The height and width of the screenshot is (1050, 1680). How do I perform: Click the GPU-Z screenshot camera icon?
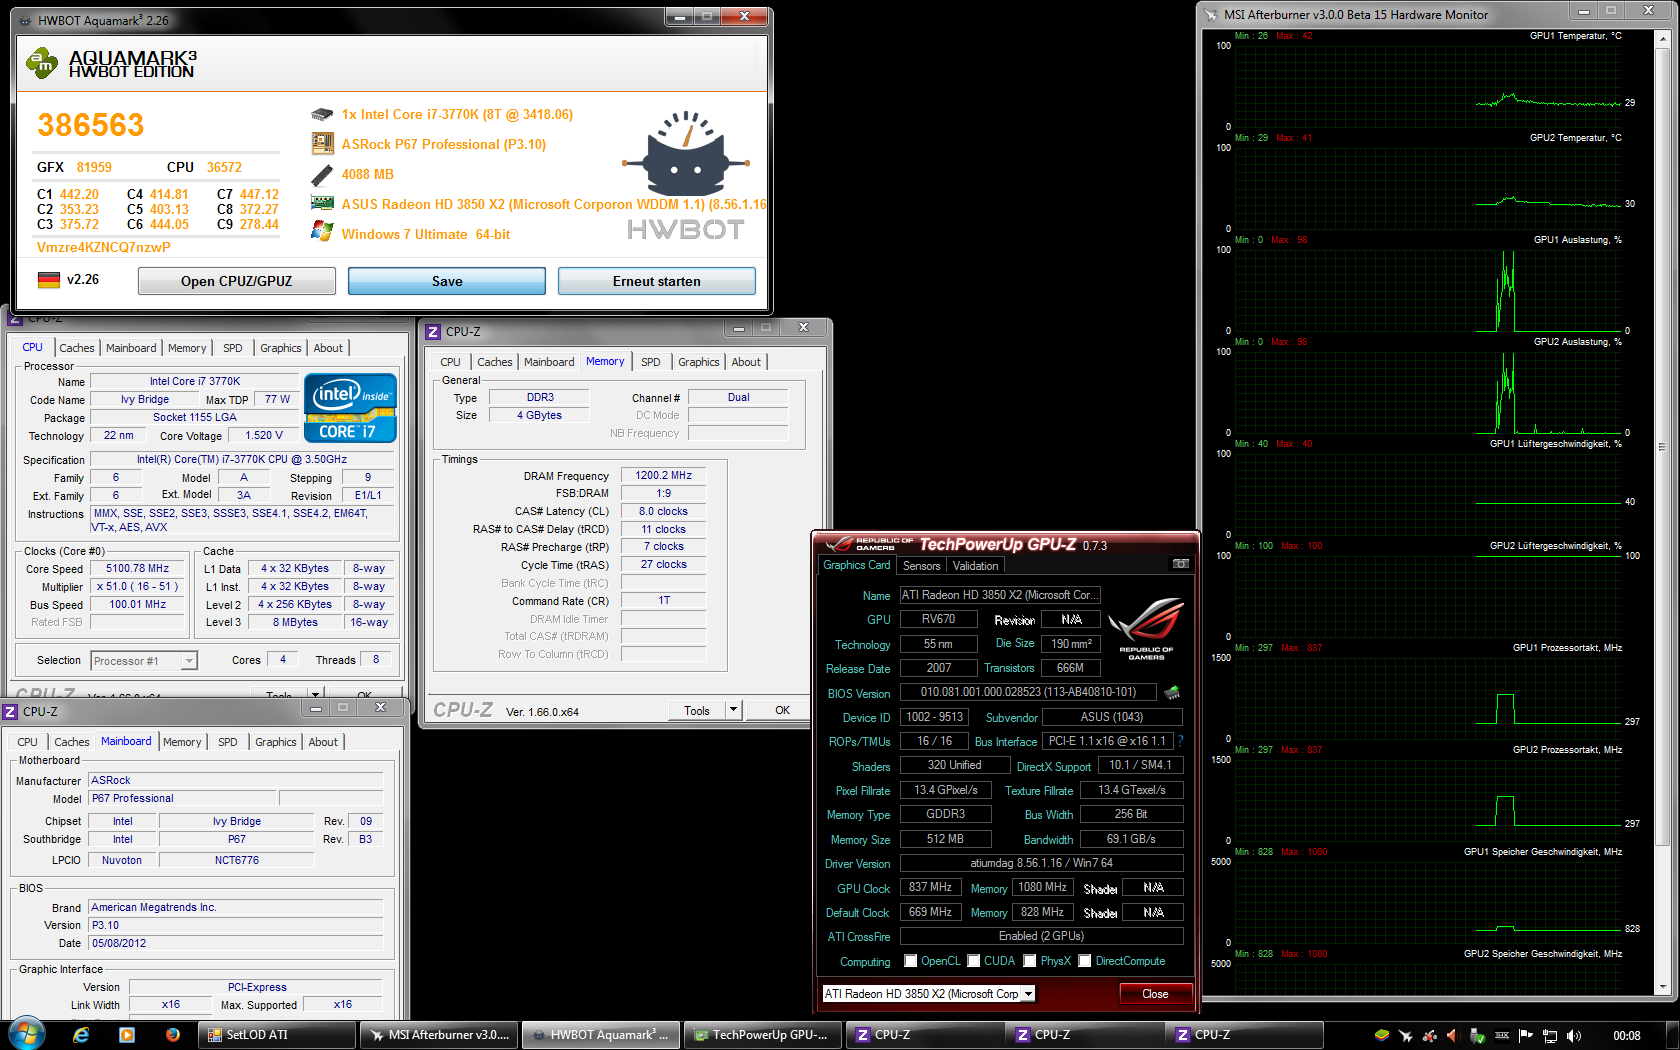(x=1180, y=564)
